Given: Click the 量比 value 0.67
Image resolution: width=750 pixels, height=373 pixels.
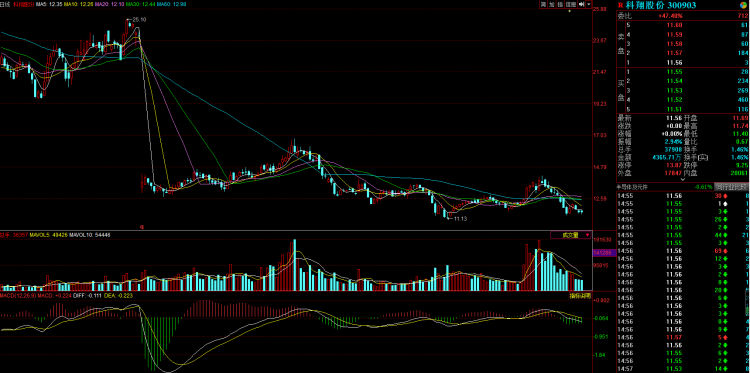Looking at the screenshot, I should tap(743, 142).
